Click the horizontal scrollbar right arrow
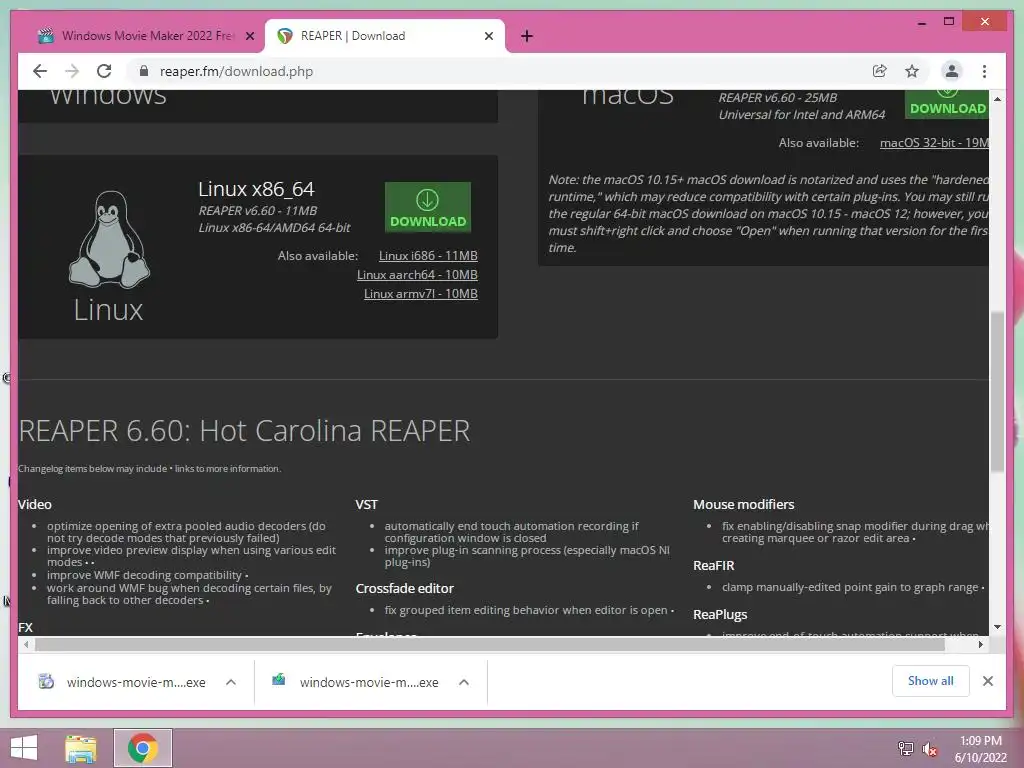Screen dimensions: 1024x768 point(980,645)
